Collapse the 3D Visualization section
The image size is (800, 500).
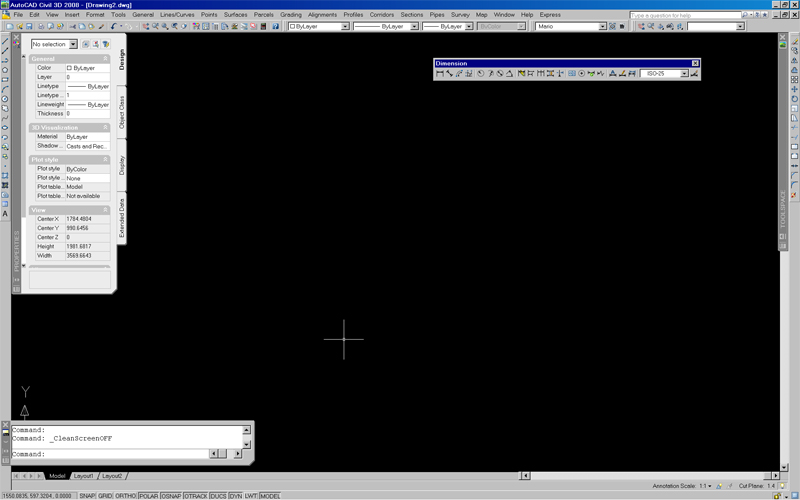(106, 127)
